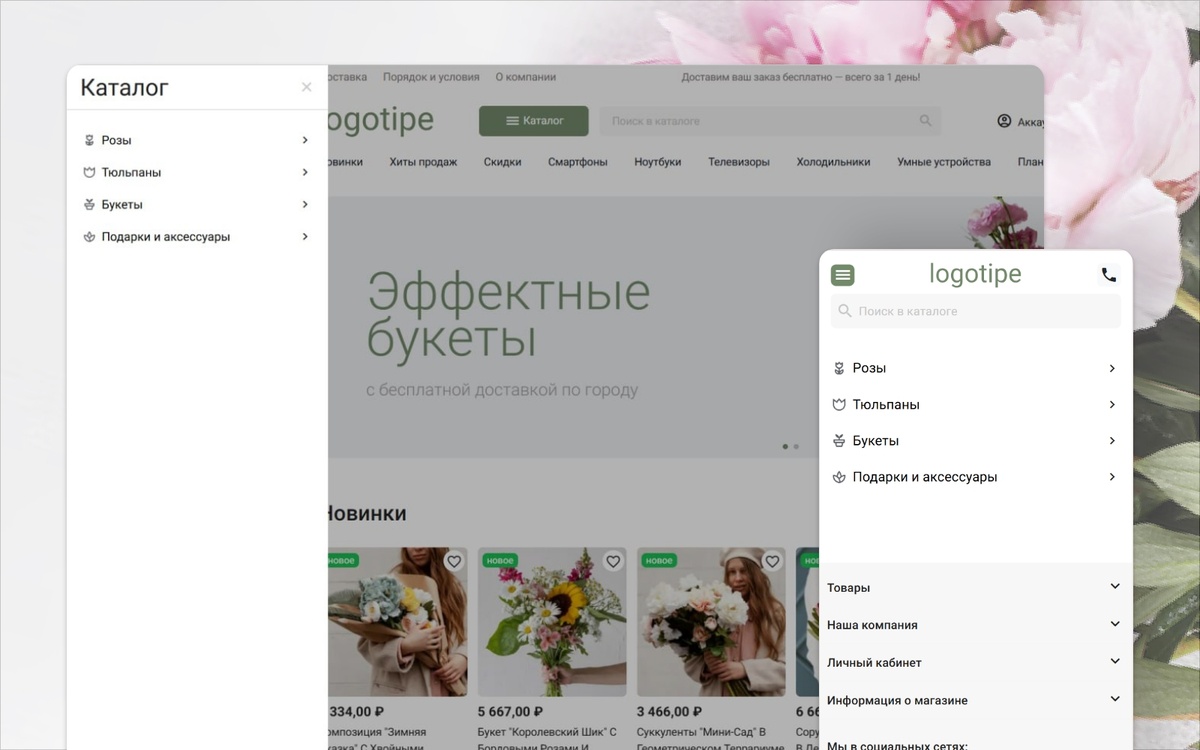Favorite the 3 466,00 ₽ bouquet with heart icon

772,562
